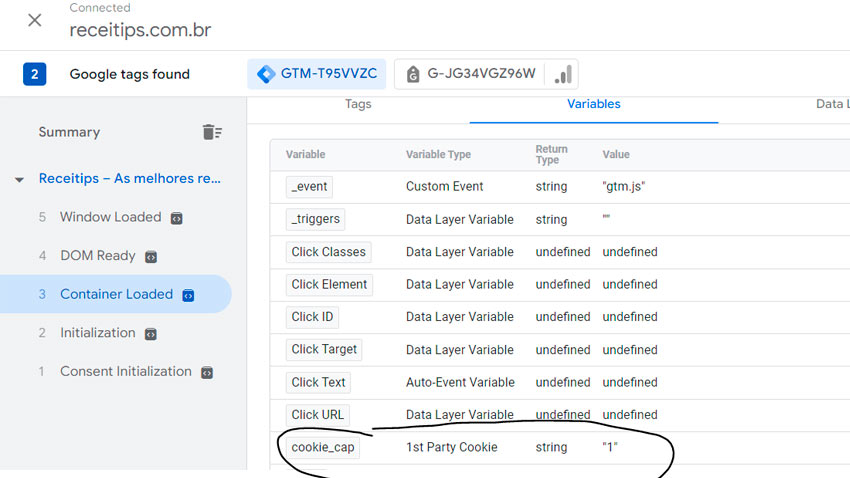Viewport: 850px width, 478px height.
Task: Open the Summary view
Action: click(x=69, y=132)
